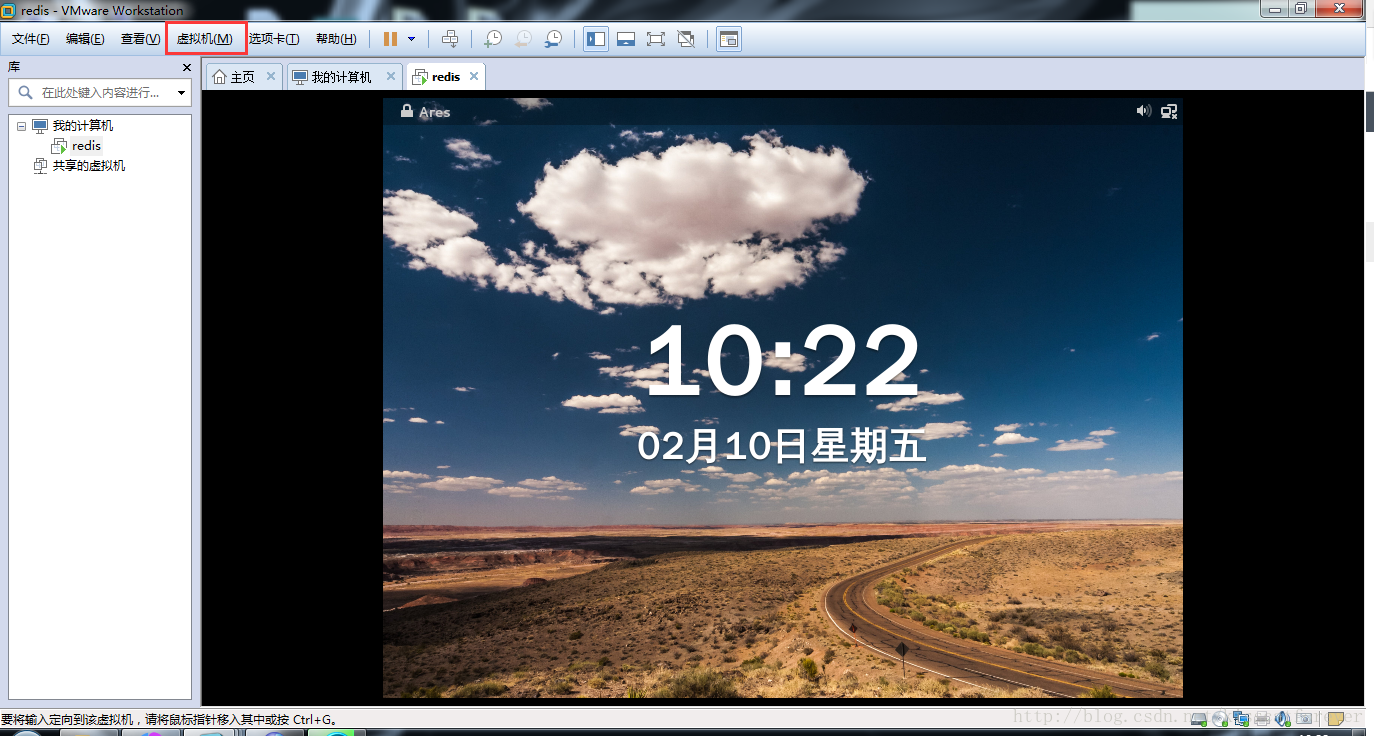Open the 虚拟机(M) menu

[205, 39]
